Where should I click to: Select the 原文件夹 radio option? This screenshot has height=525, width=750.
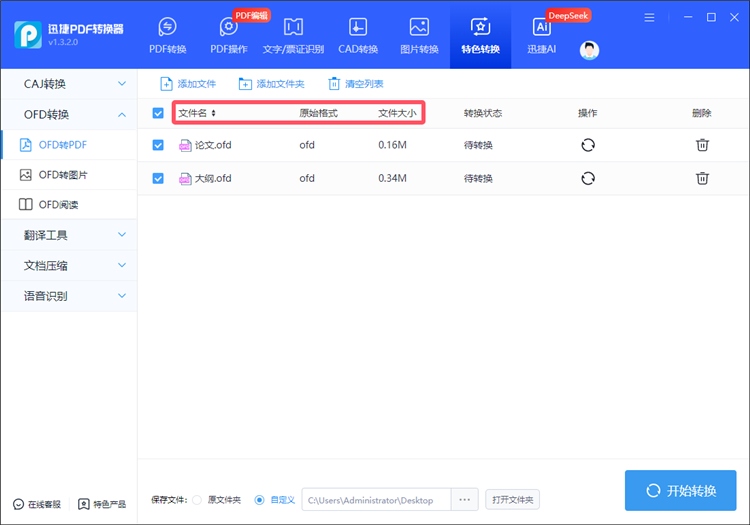tap(197, 500)
